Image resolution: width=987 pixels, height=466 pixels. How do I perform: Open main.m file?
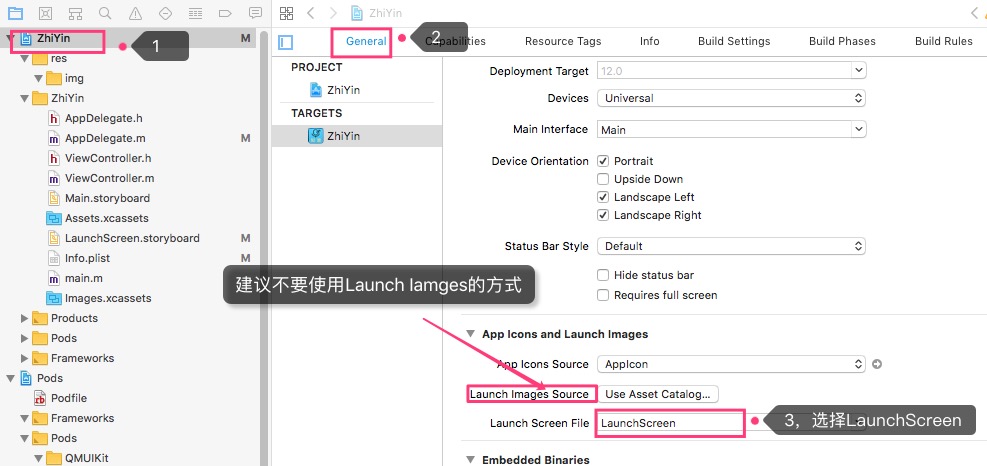(84, 278)
